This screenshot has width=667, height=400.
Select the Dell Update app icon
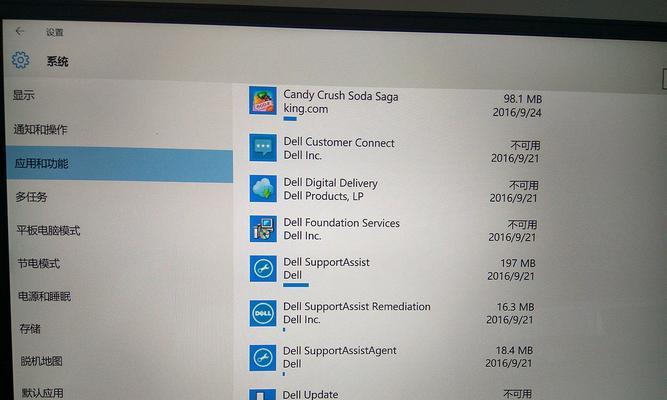(x=262, y=394)
